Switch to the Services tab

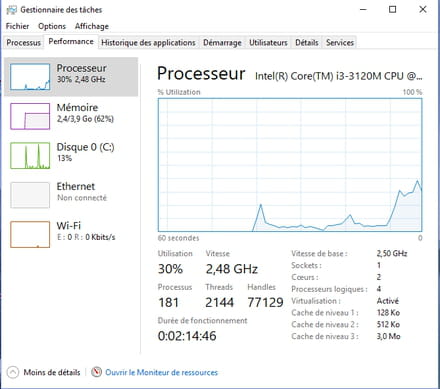[340, 43]
